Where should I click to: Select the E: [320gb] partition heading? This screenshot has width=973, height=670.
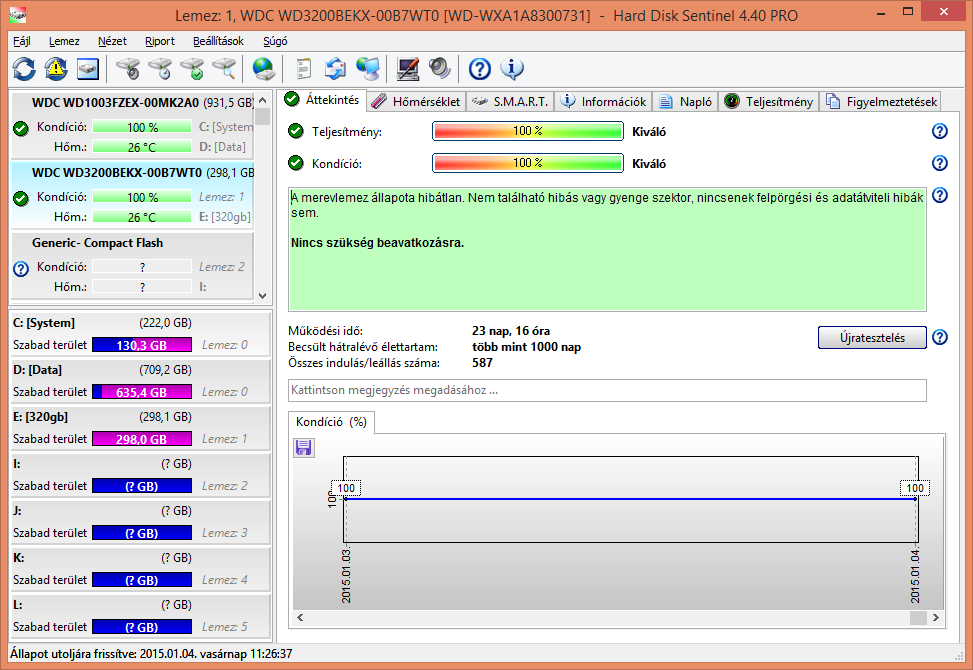pyautogui.click(x=40, y=417)
